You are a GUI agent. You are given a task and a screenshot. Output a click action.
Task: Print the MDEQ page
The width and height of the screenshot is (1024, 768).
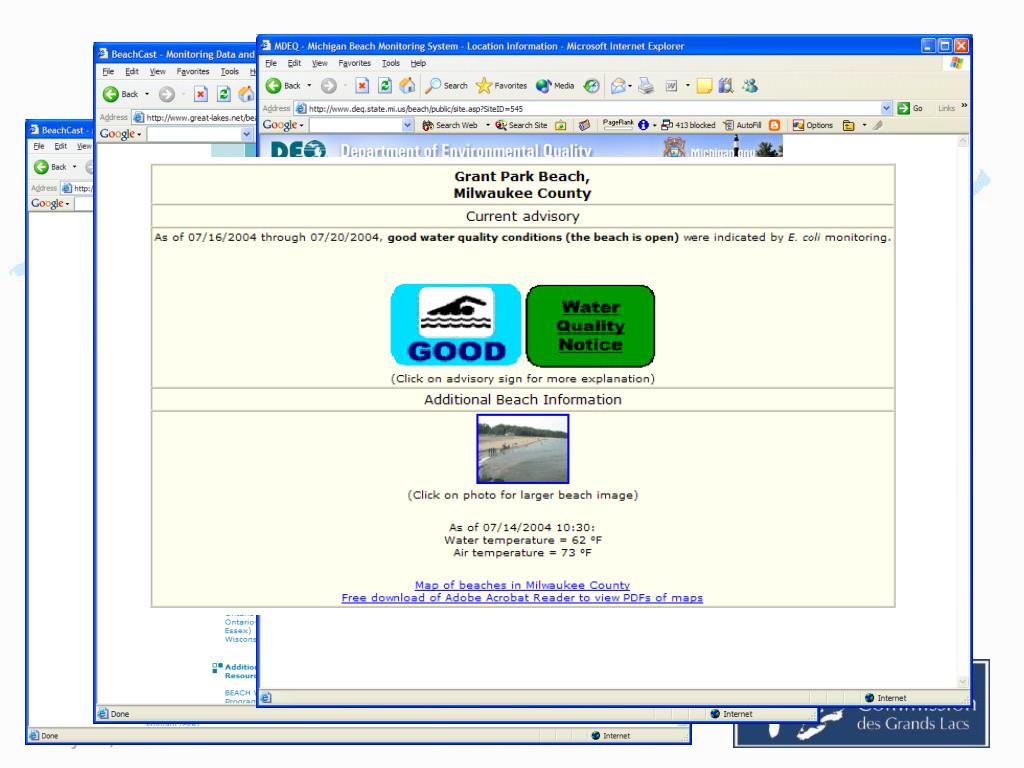(646, 86)
